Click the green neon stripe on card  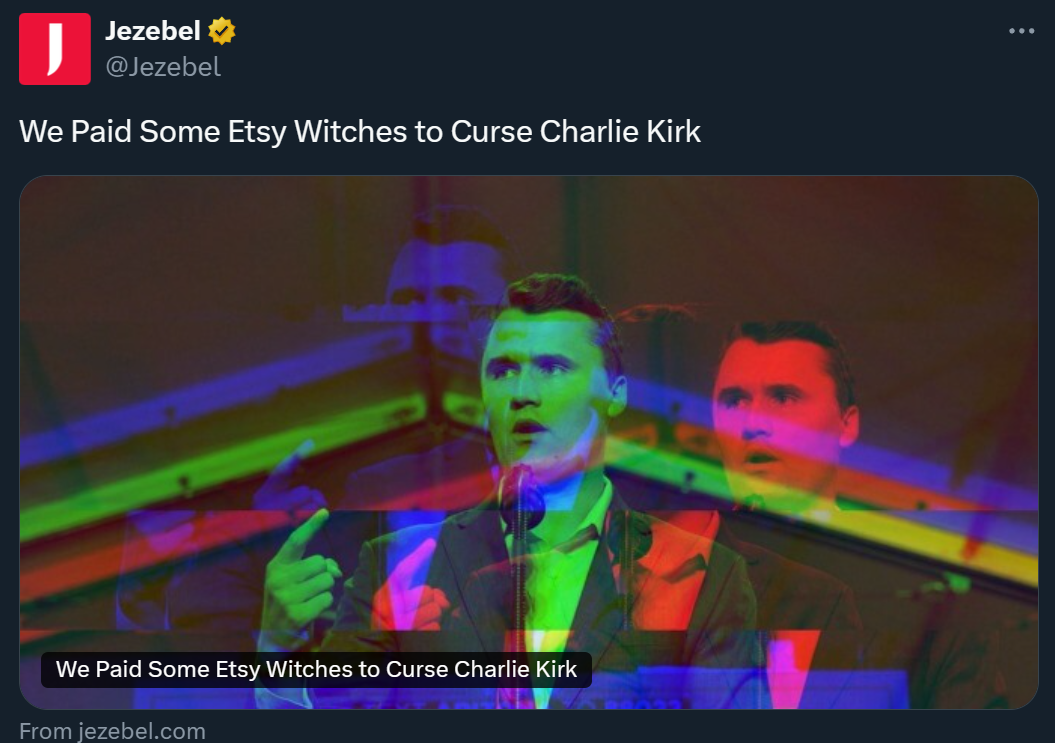coord(222,458)
